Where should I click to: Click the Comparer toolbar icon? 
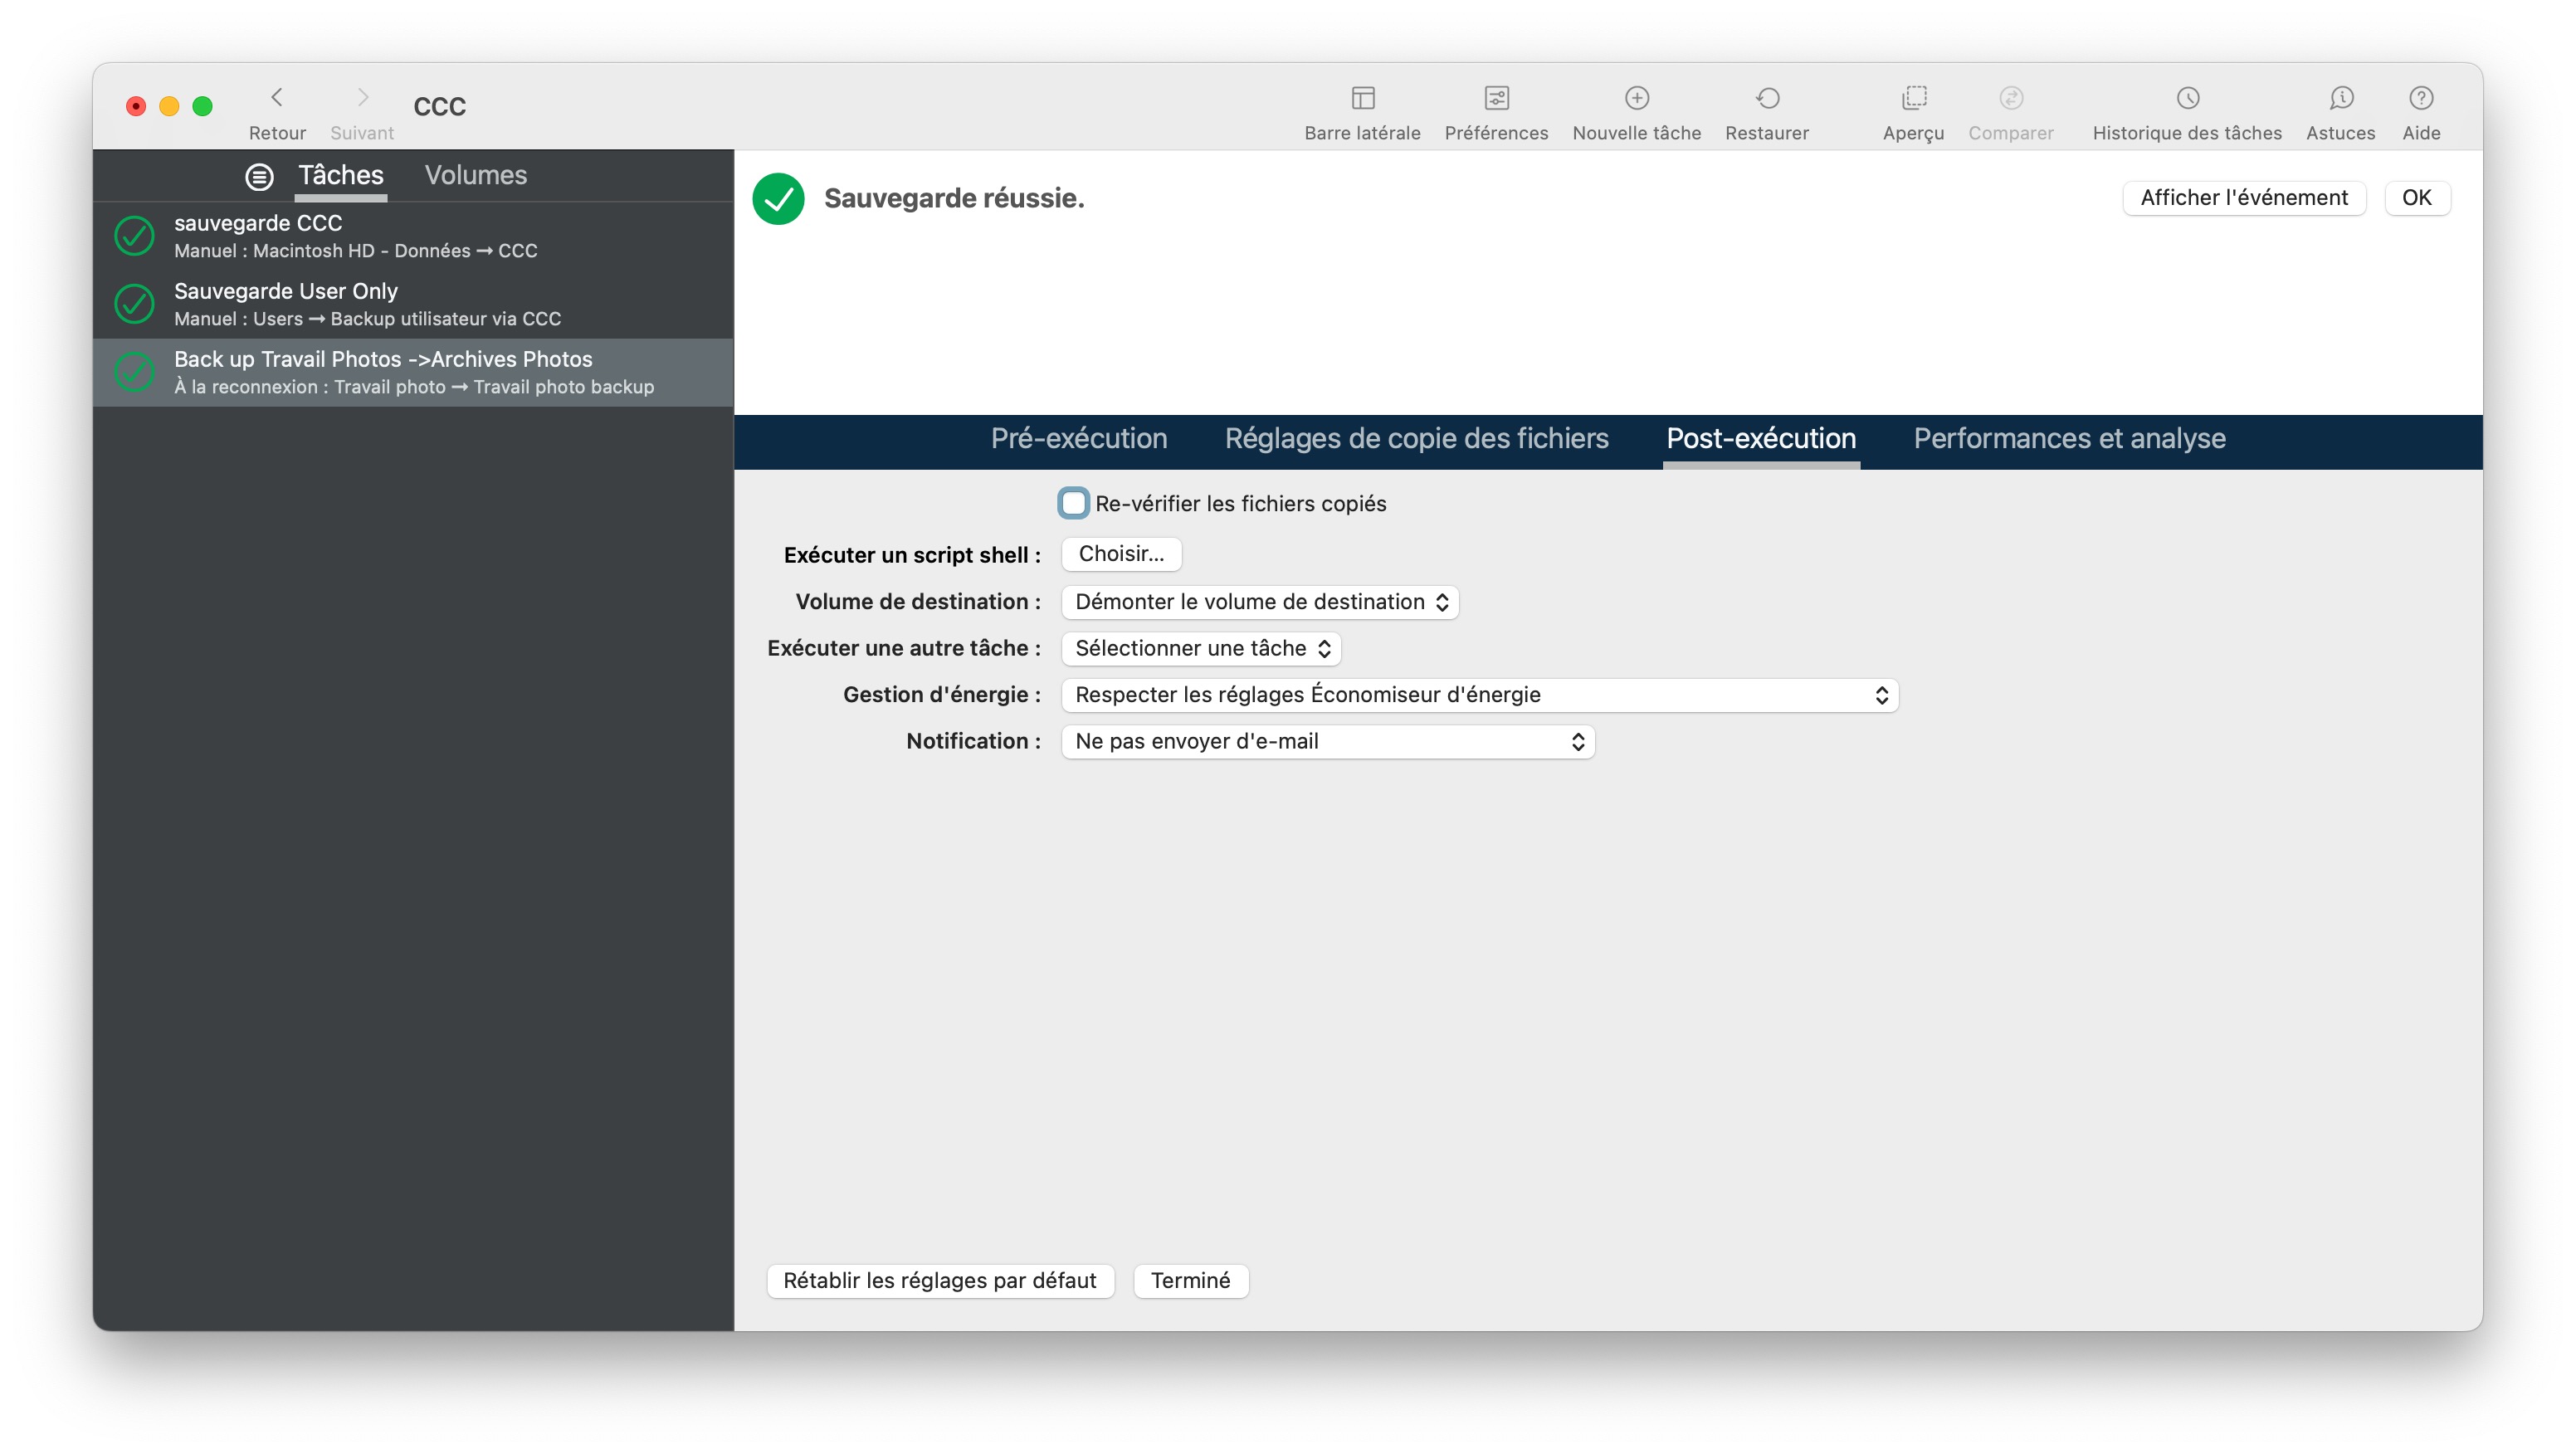coord(2010,98)
